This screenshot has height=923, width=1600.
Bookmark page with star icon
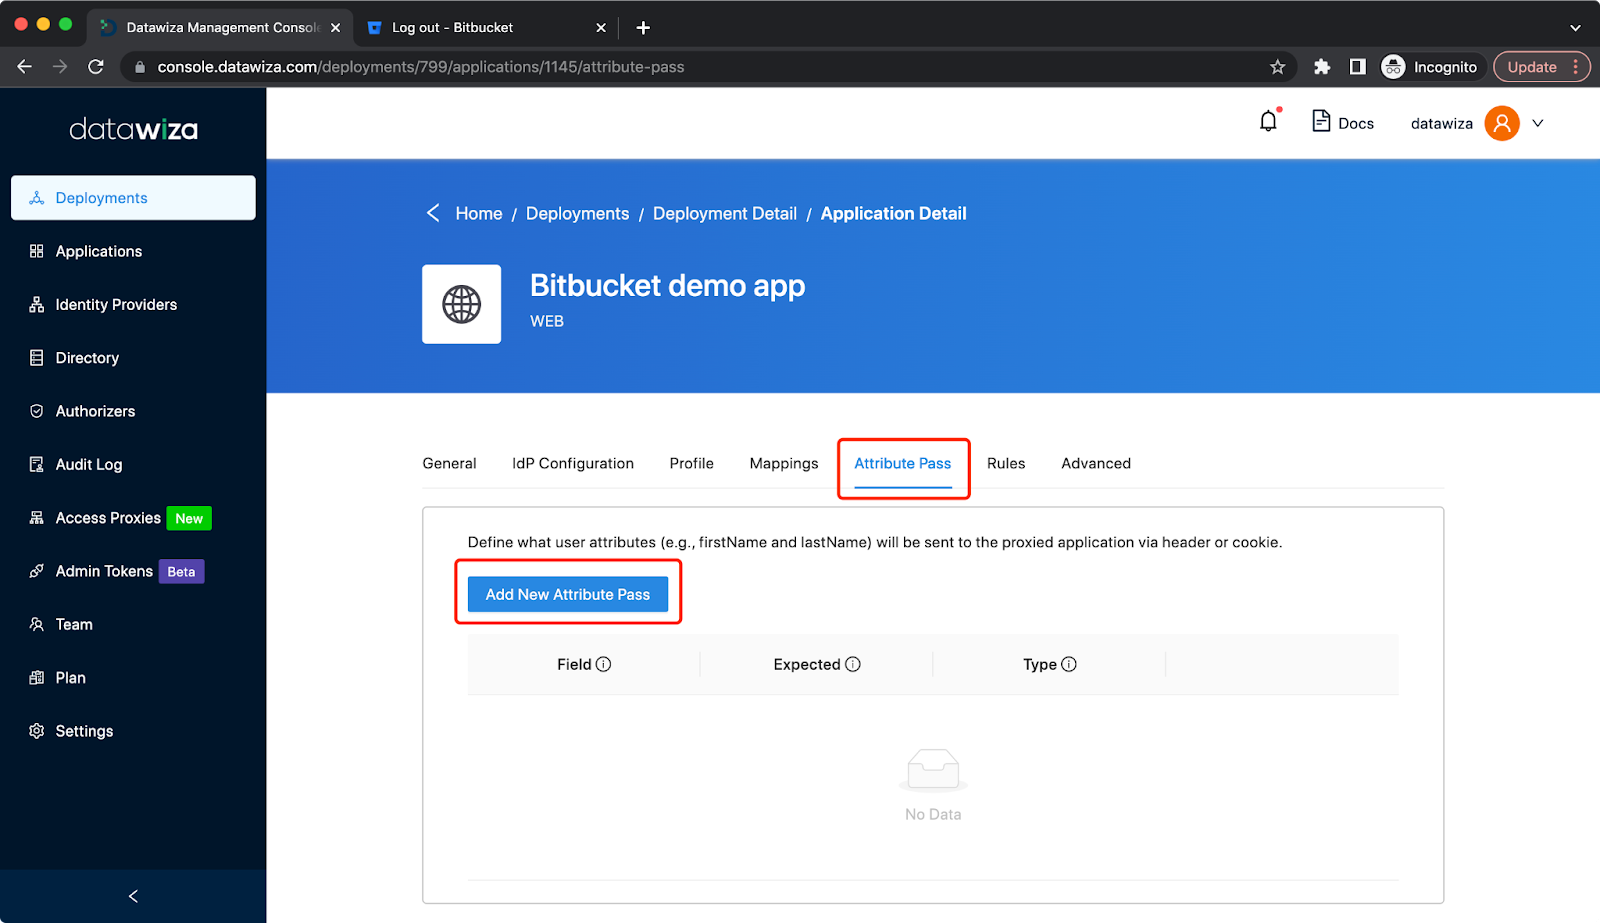[x=1277, y=67]
